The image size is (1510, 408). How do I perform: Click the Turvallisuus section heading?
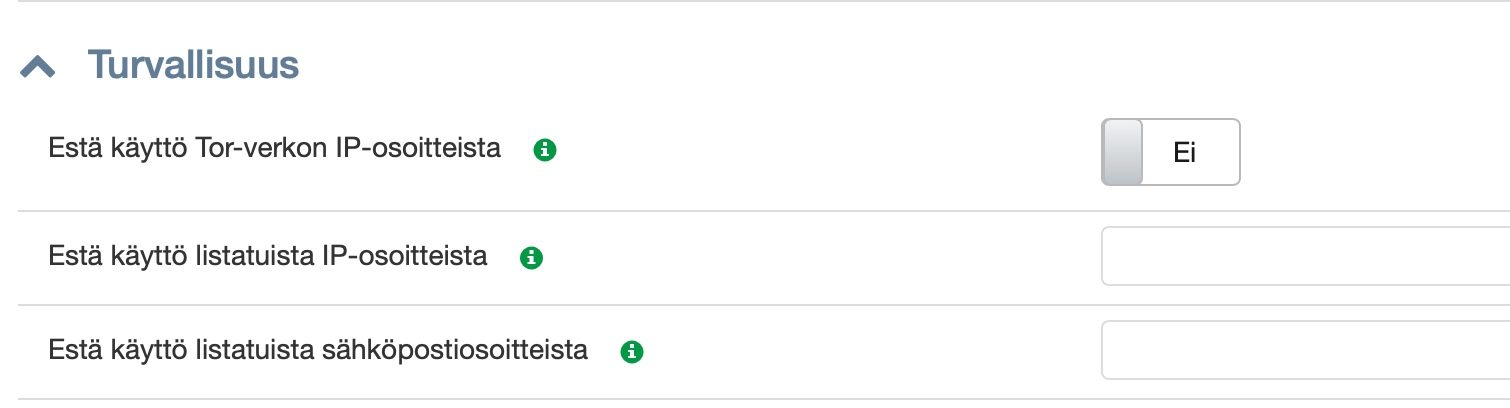coord(193,65)
